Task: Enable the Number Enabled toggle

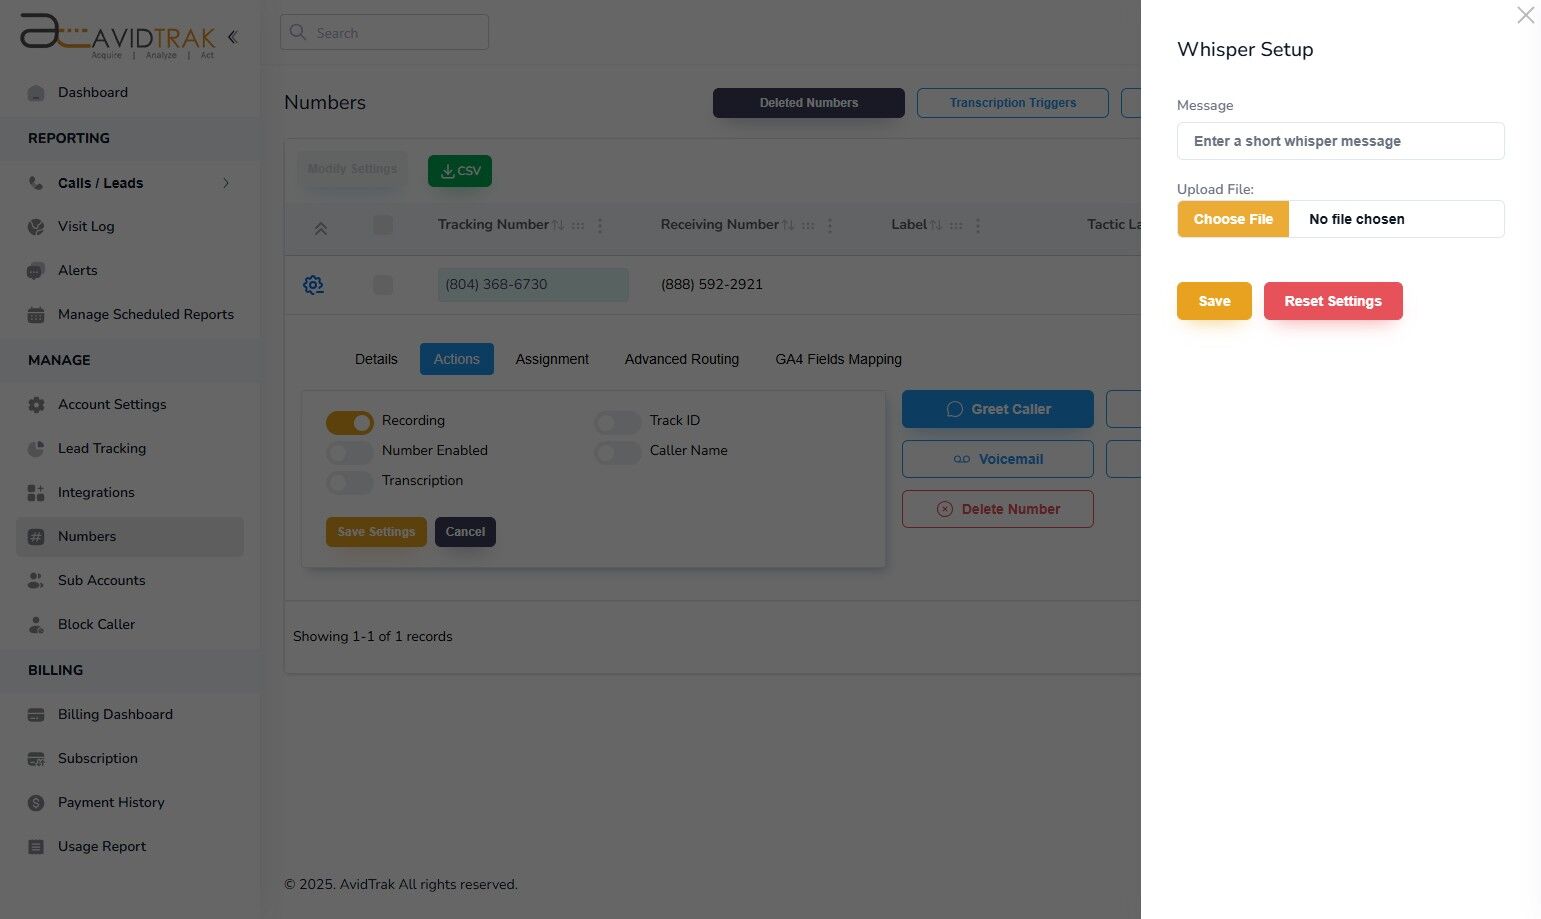Action: tap(348, 452)
